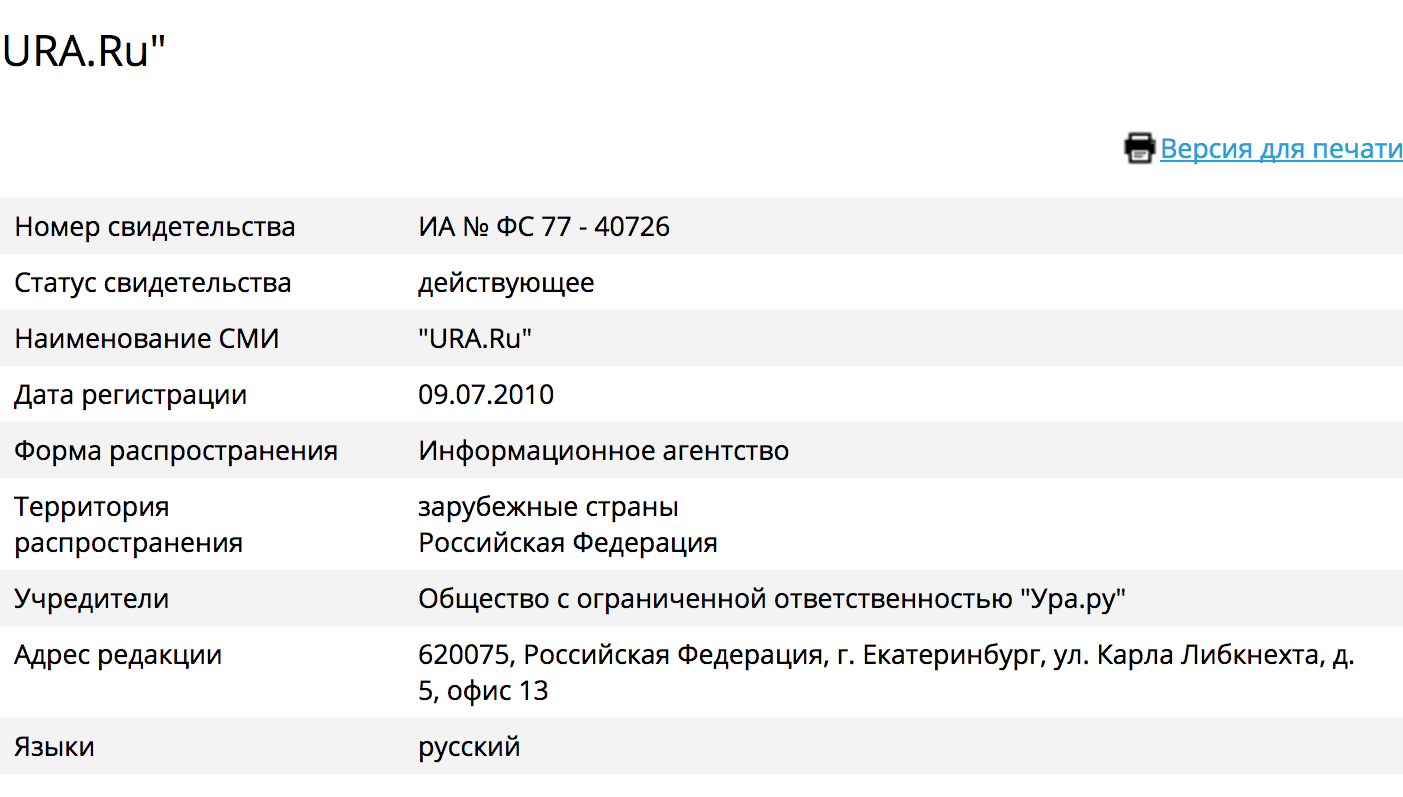Click the printer icon
This screenshot has height=797, width=1403.
click(x=1139, y=148)
